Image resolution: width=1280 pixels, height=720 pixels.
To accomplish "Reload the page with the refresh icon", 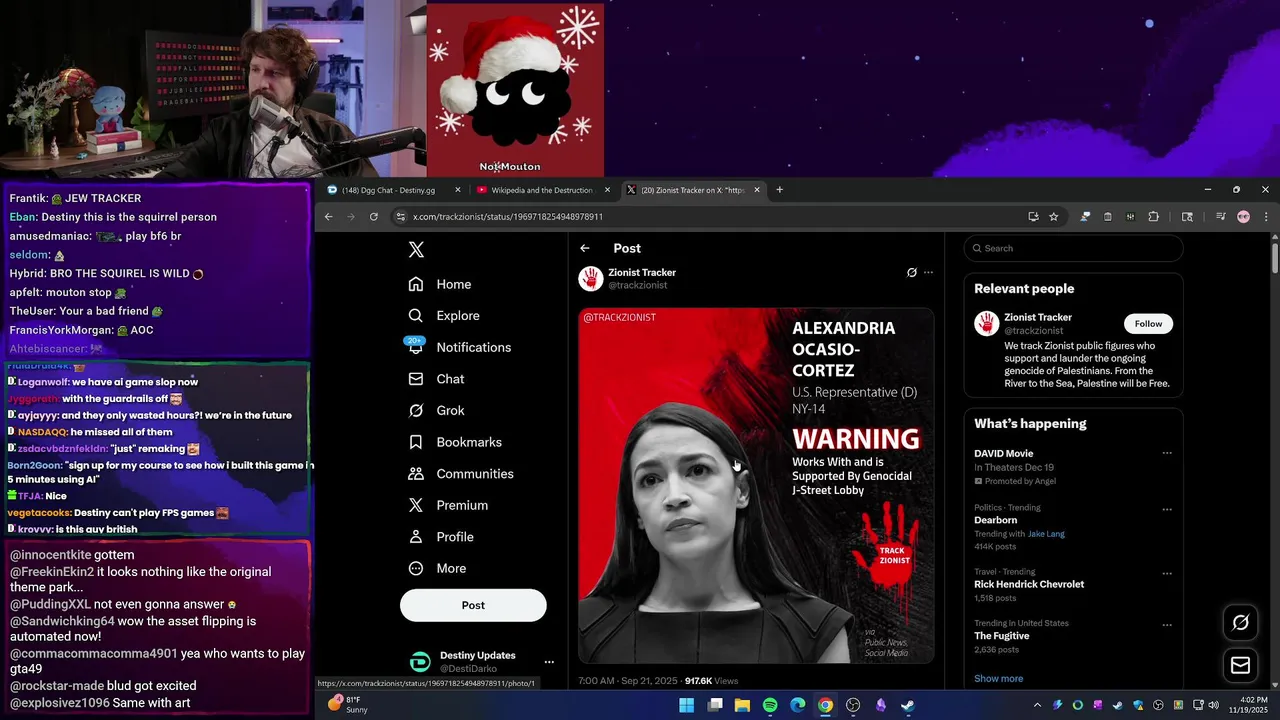I will coord(374,216).
